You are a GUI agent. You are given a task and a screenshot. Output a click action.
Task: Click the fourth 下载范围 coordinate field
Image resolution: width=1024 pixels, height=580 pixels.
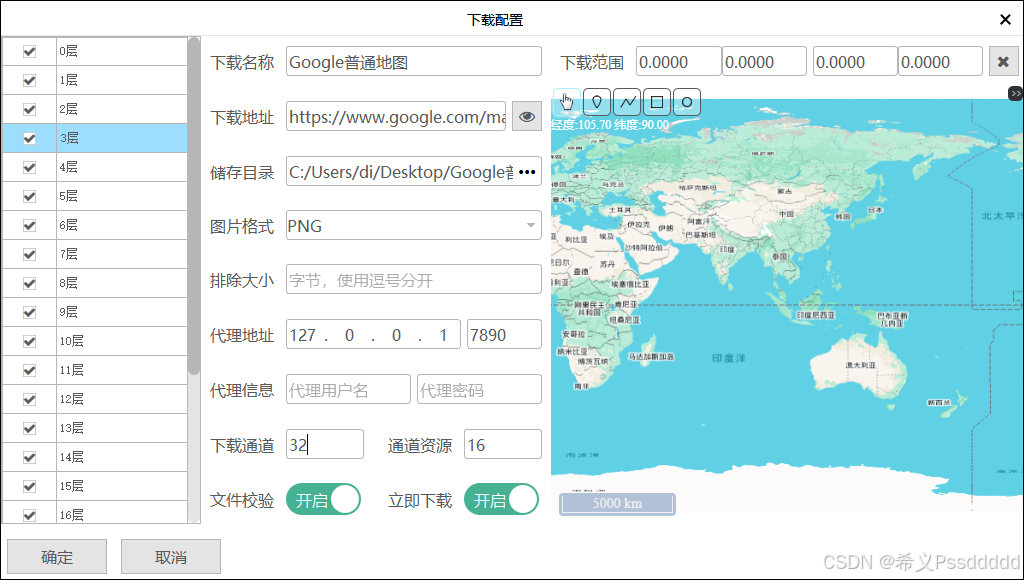tap(940, 61)
